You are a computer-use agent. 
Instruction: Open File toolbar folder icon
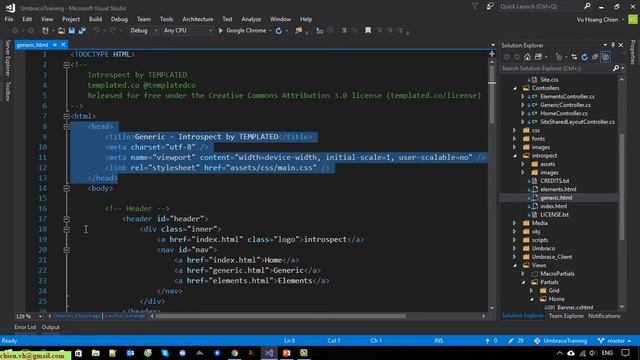[61, 31]
